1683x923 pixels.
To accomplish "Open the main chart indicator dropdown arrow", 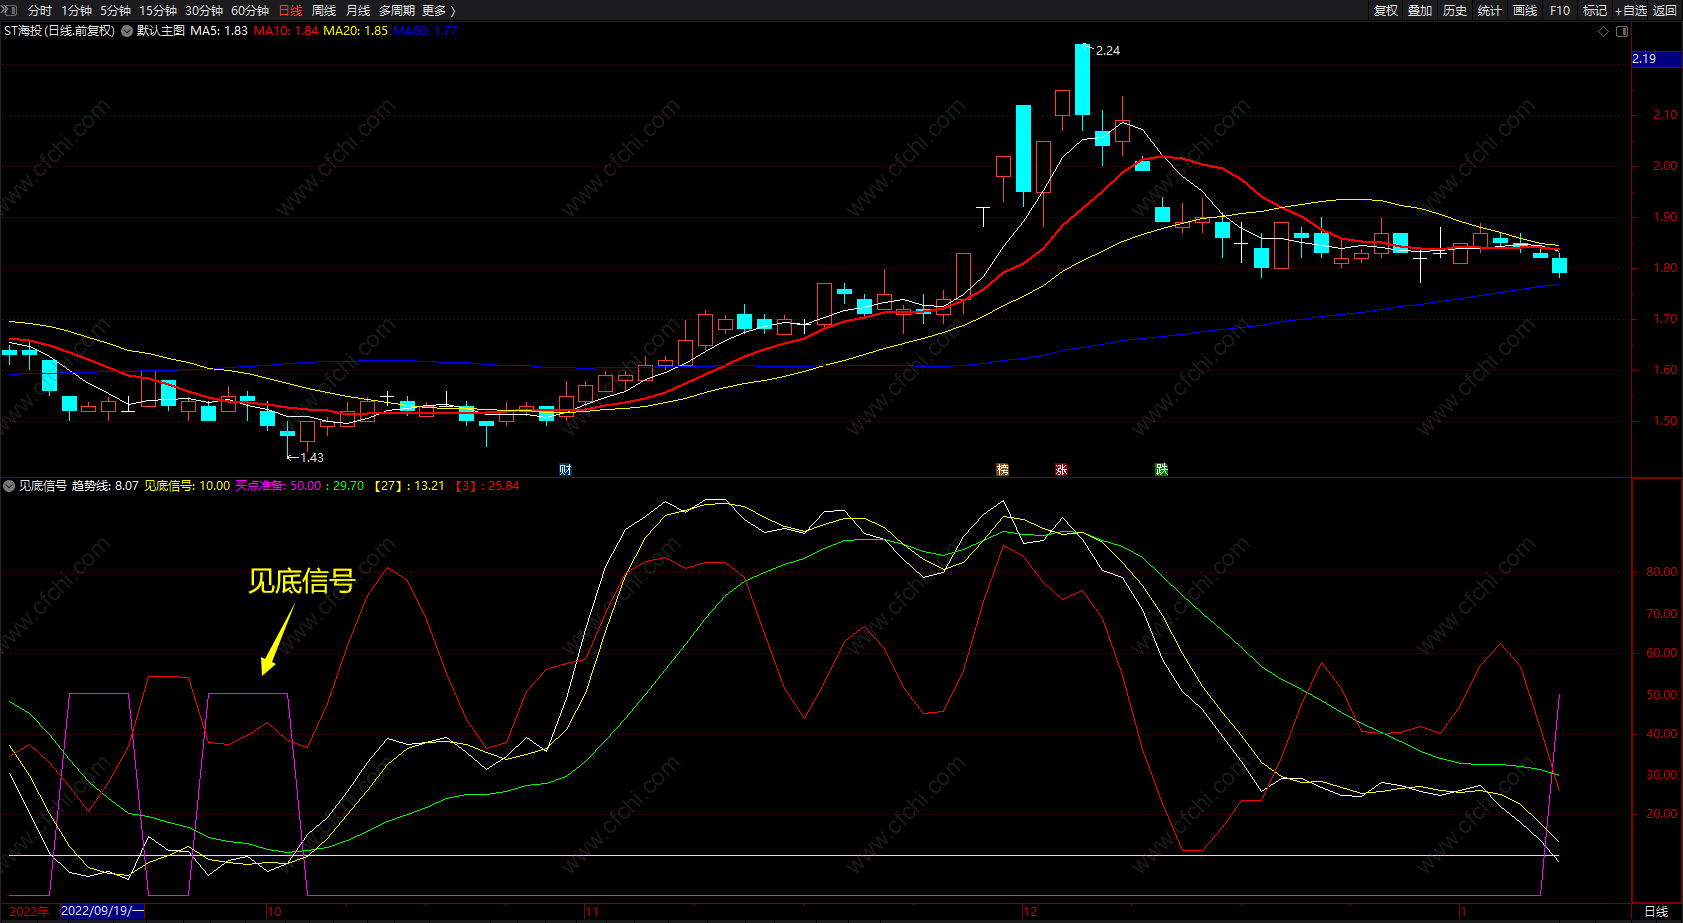I will pos(127,31).
